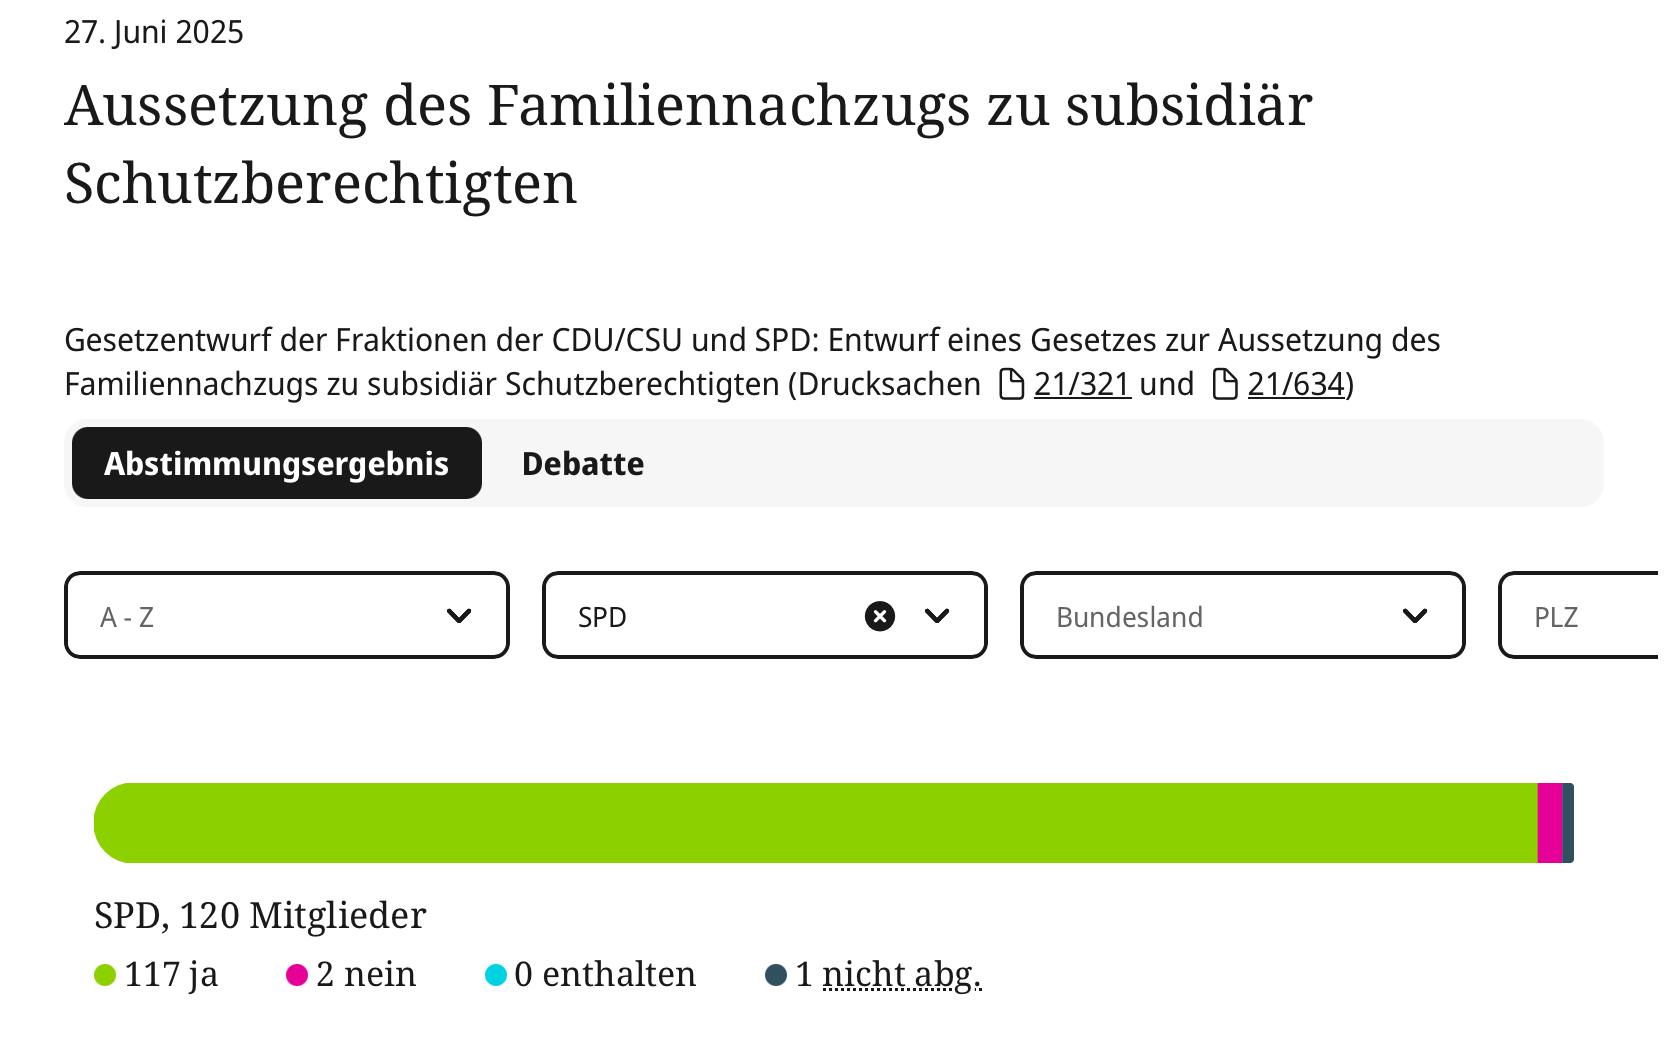1668x1051 pixels.
Task: Click the chevron in the A - Z dropdown
Action: [459, 616]
